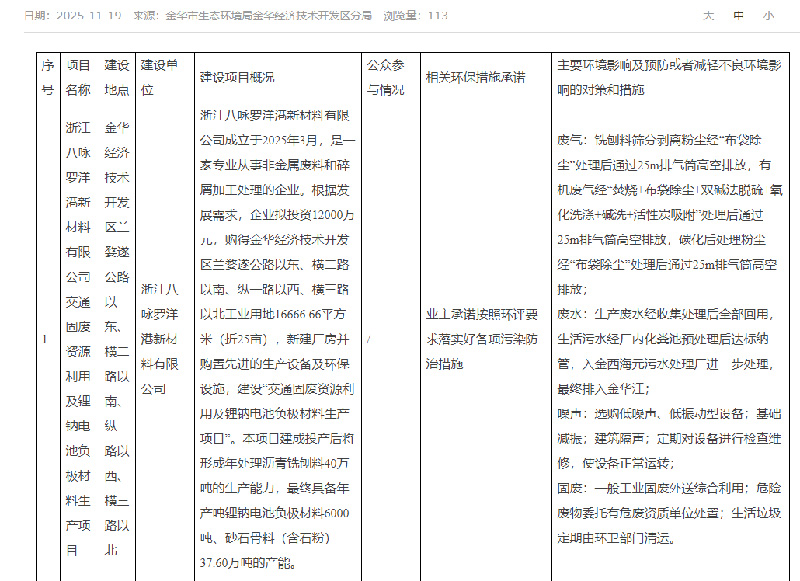Set font size to medium (中)
This screenshot has height=581, width=800.
[739, 16]
